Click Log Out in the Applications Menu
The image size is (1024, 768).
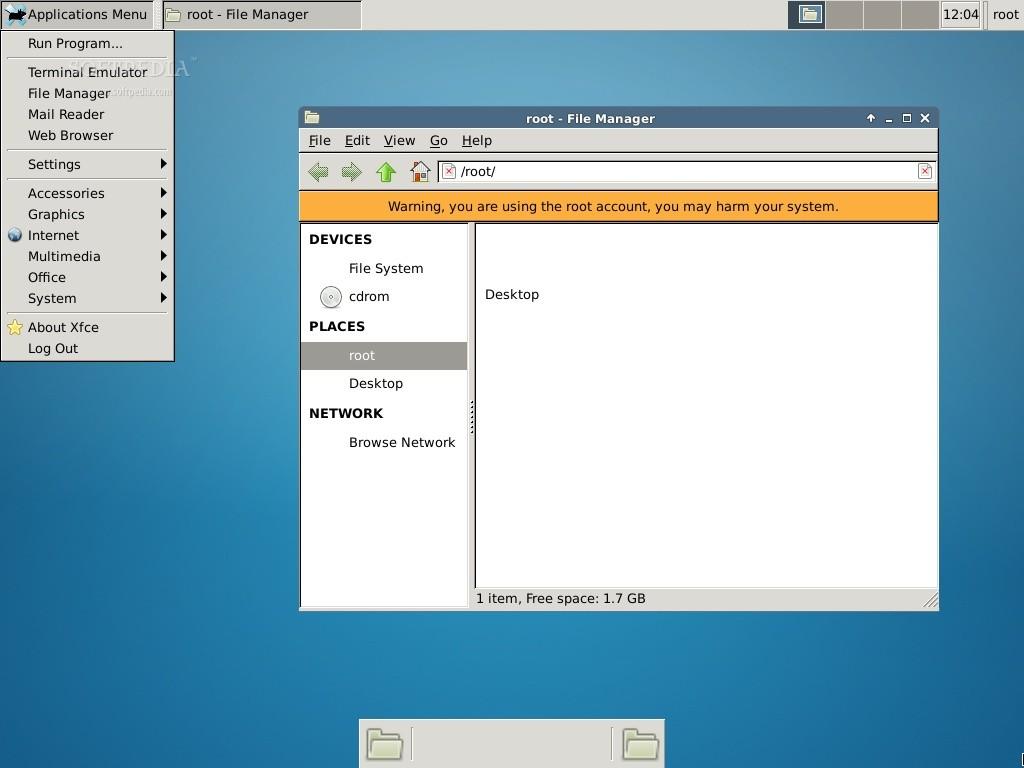[x=53, y=348]
